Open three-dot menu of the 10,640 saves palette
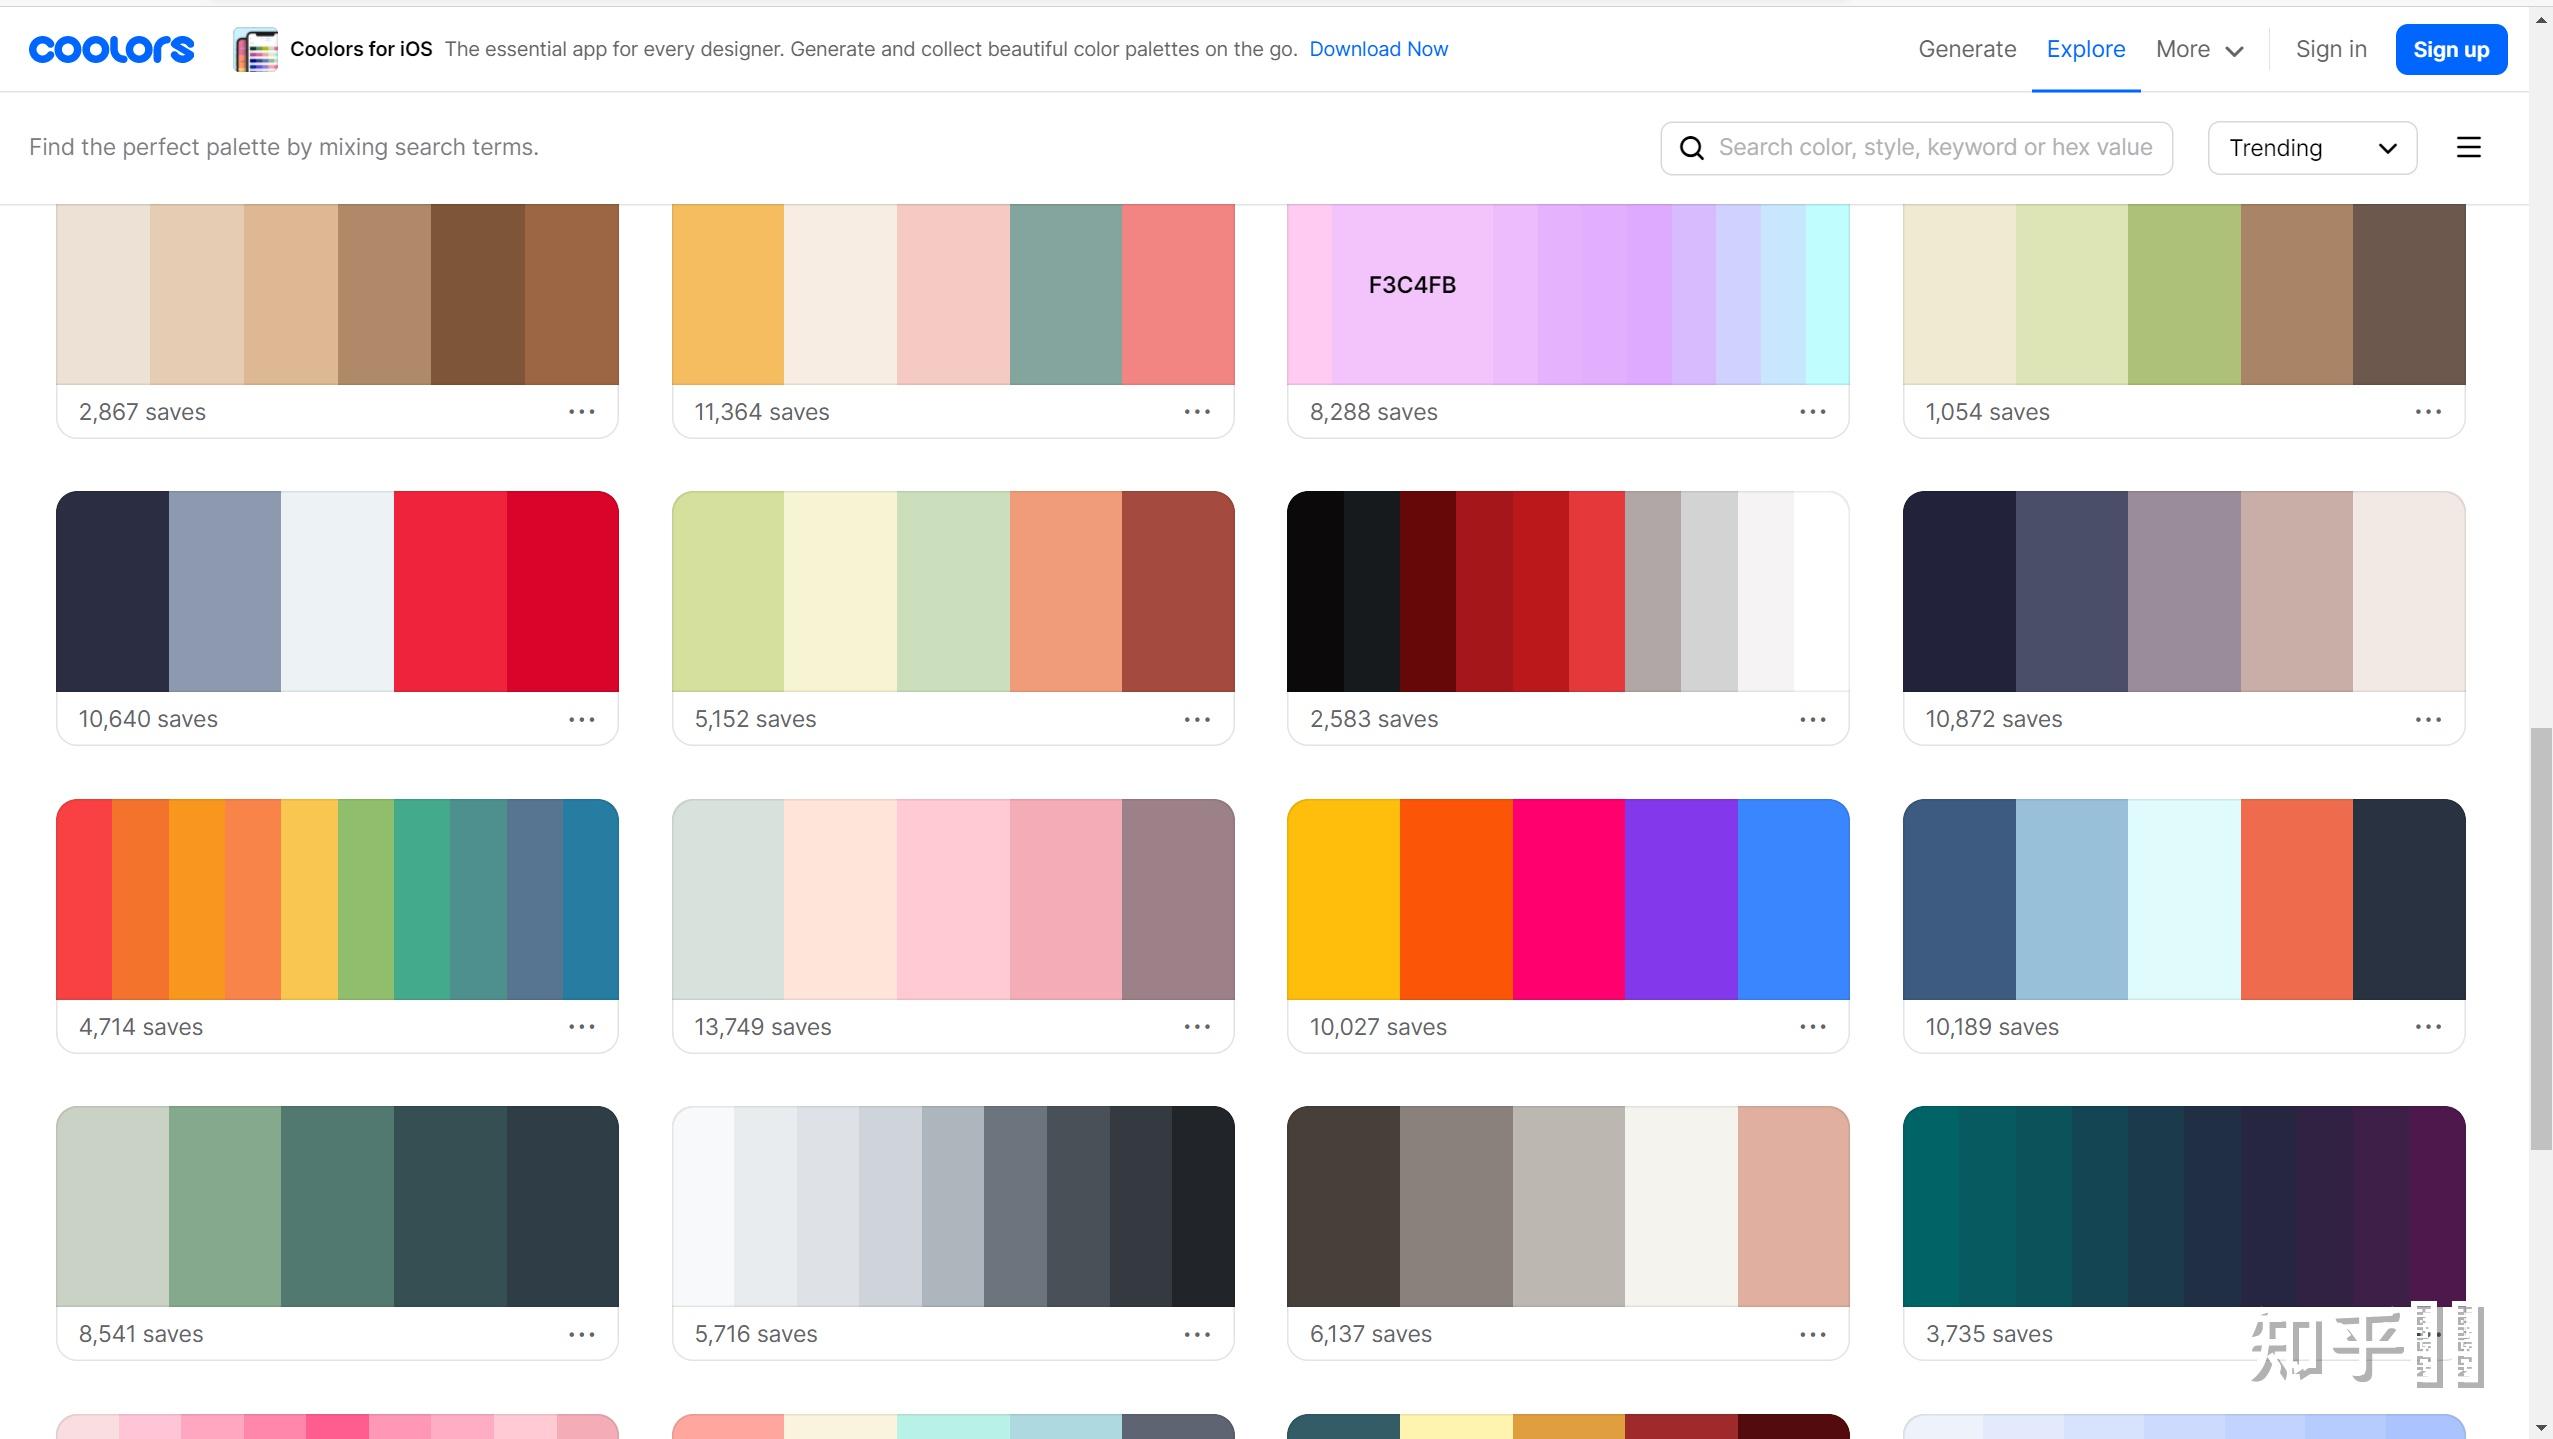Viewport: 2553px width, 1439px height. pos(581,720)
